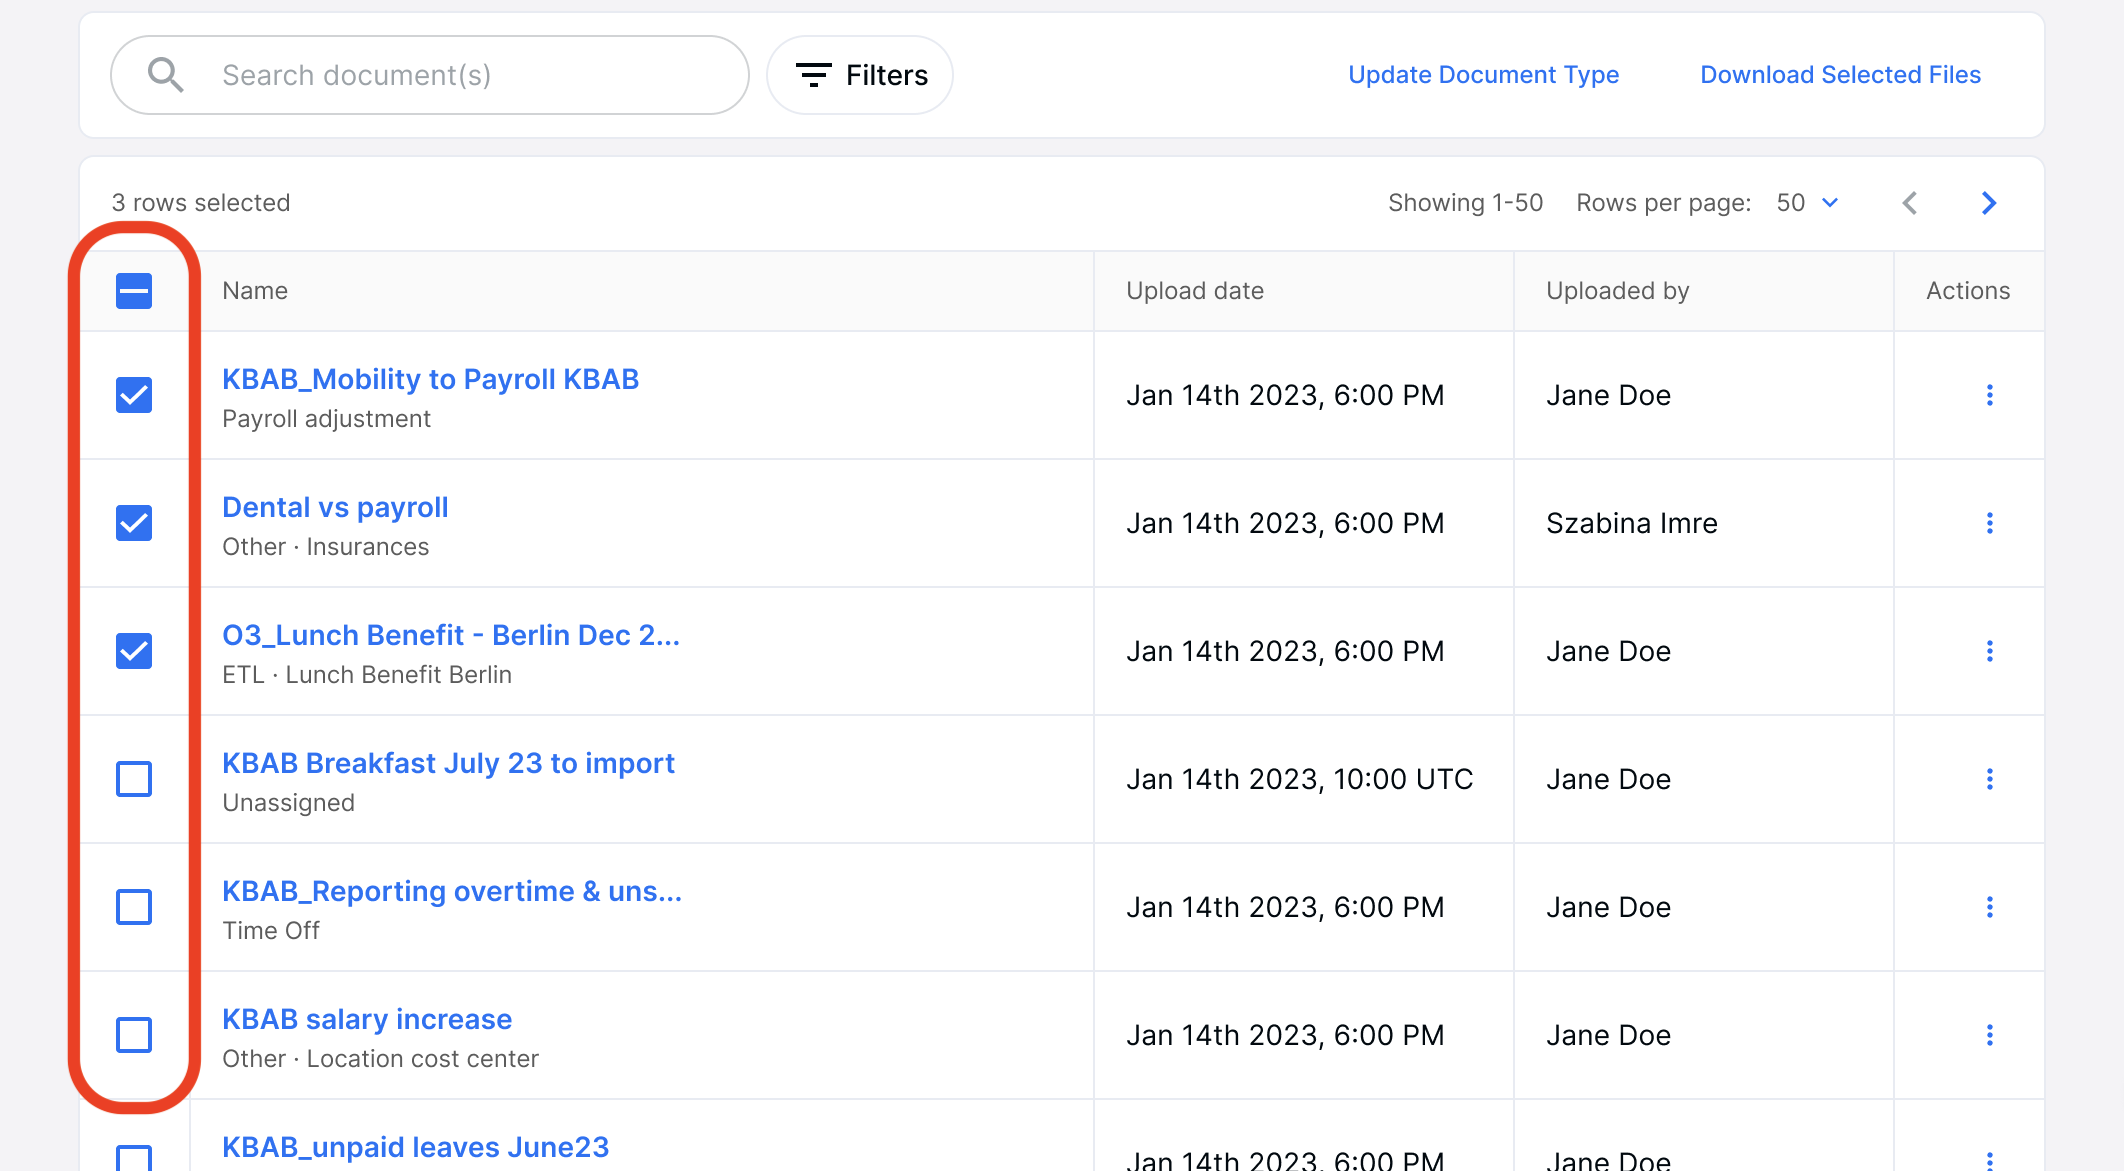
Task: Open actions menu for O3_Lunch Benefit row
Action: pyautogui.click(x=1989, y=651)
